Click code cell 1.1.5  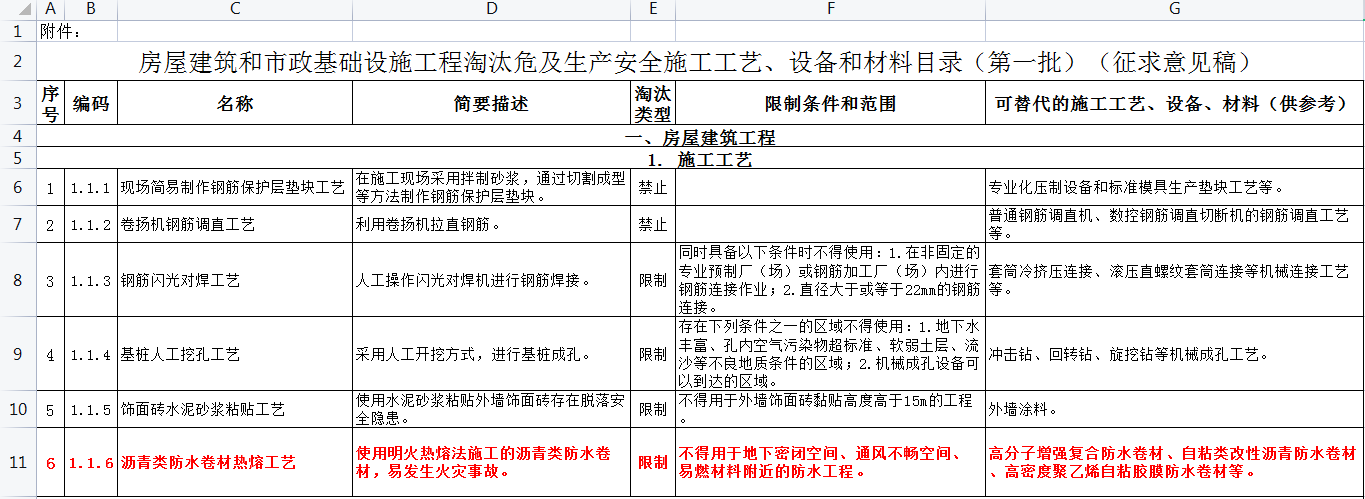tap(91, 409)
